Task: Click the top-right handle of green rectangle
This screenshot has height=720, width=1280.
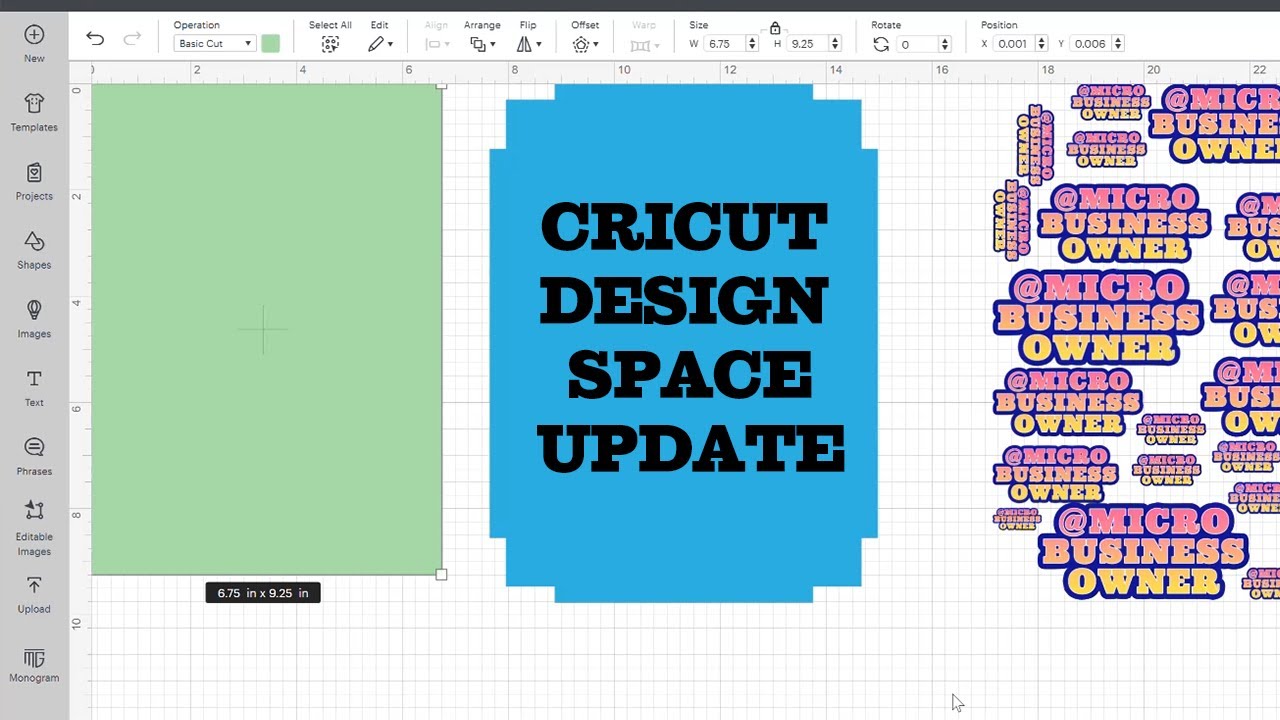Action: pos(442,85)
